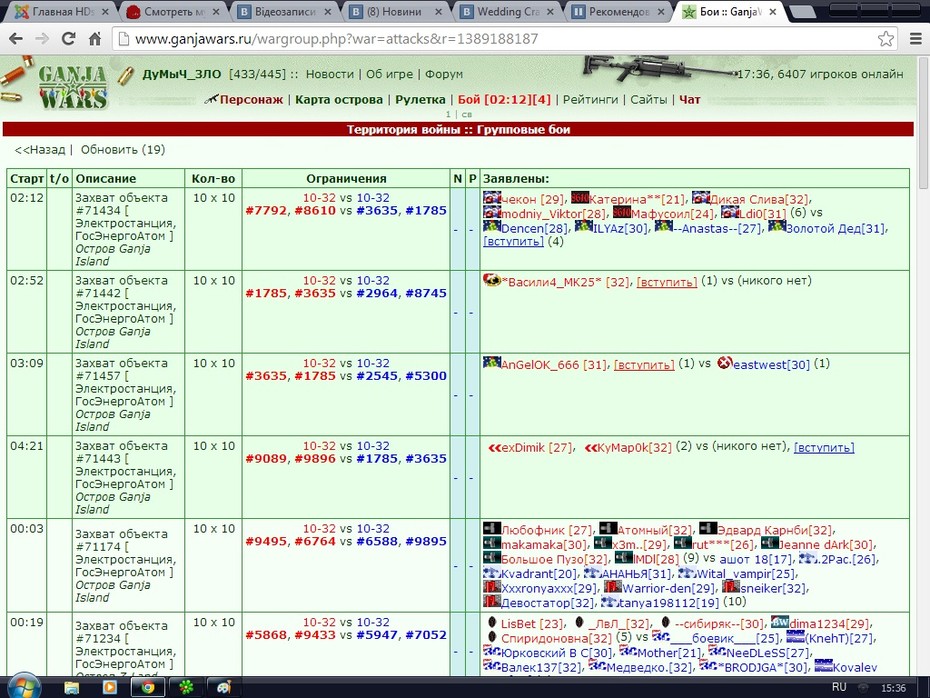Viewport: 930px width, 698px height.
Task: Reload the page with refresh icon
Action: click(x=68, y=39)
